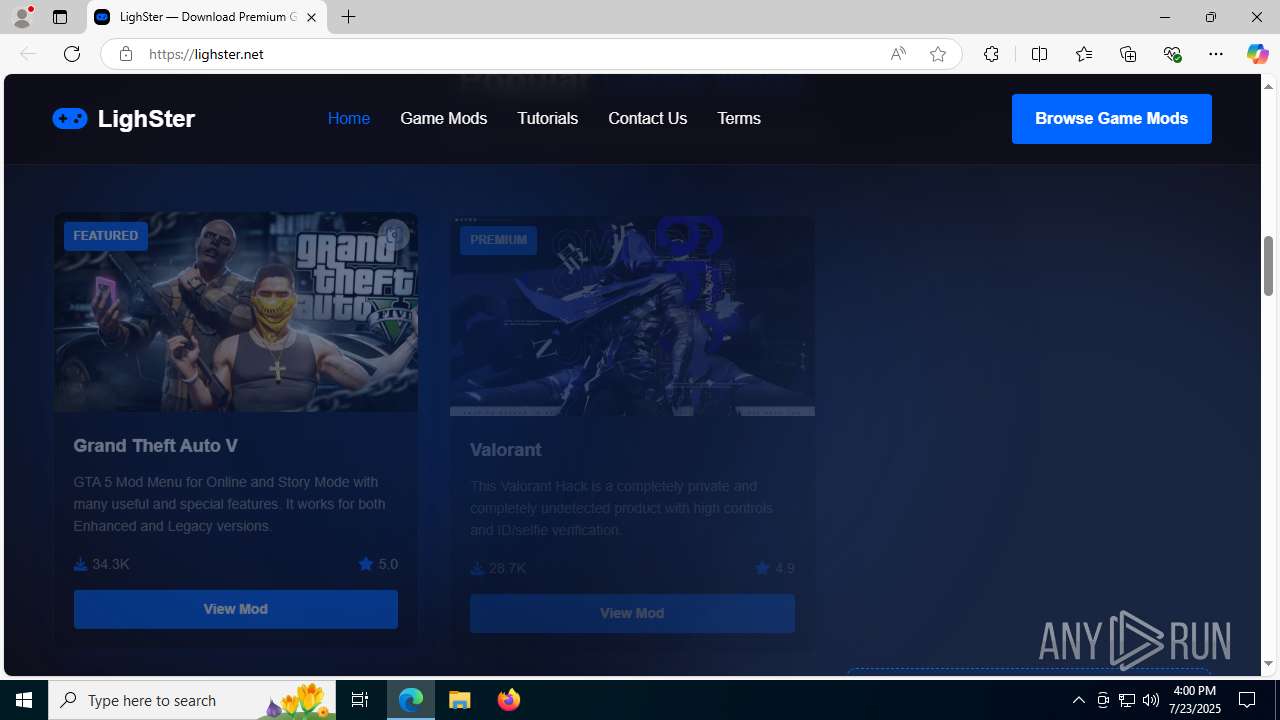Click the FEATURED badge on GTA card
Viewport: 1280px width, 720px height.
coord(106,236)
